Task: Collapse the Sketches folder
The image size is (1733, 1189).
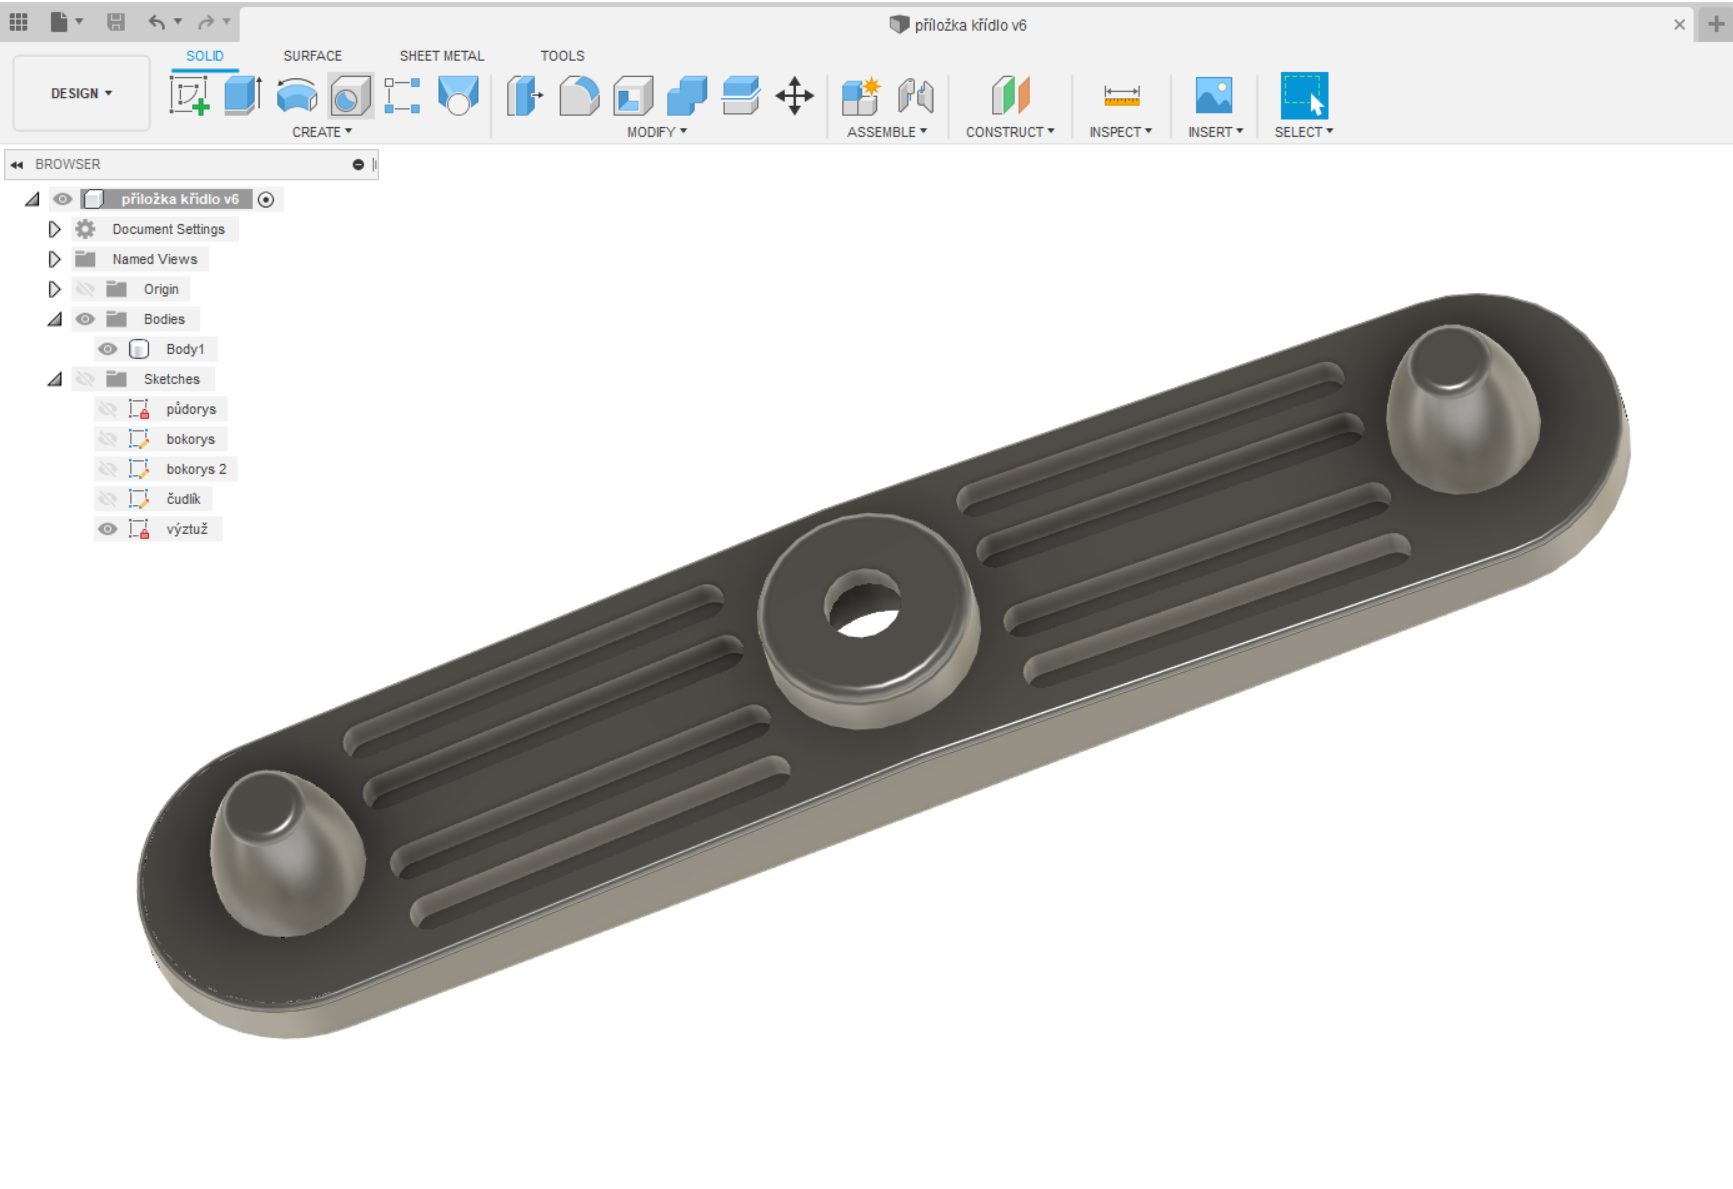Action: pos(55,379)
